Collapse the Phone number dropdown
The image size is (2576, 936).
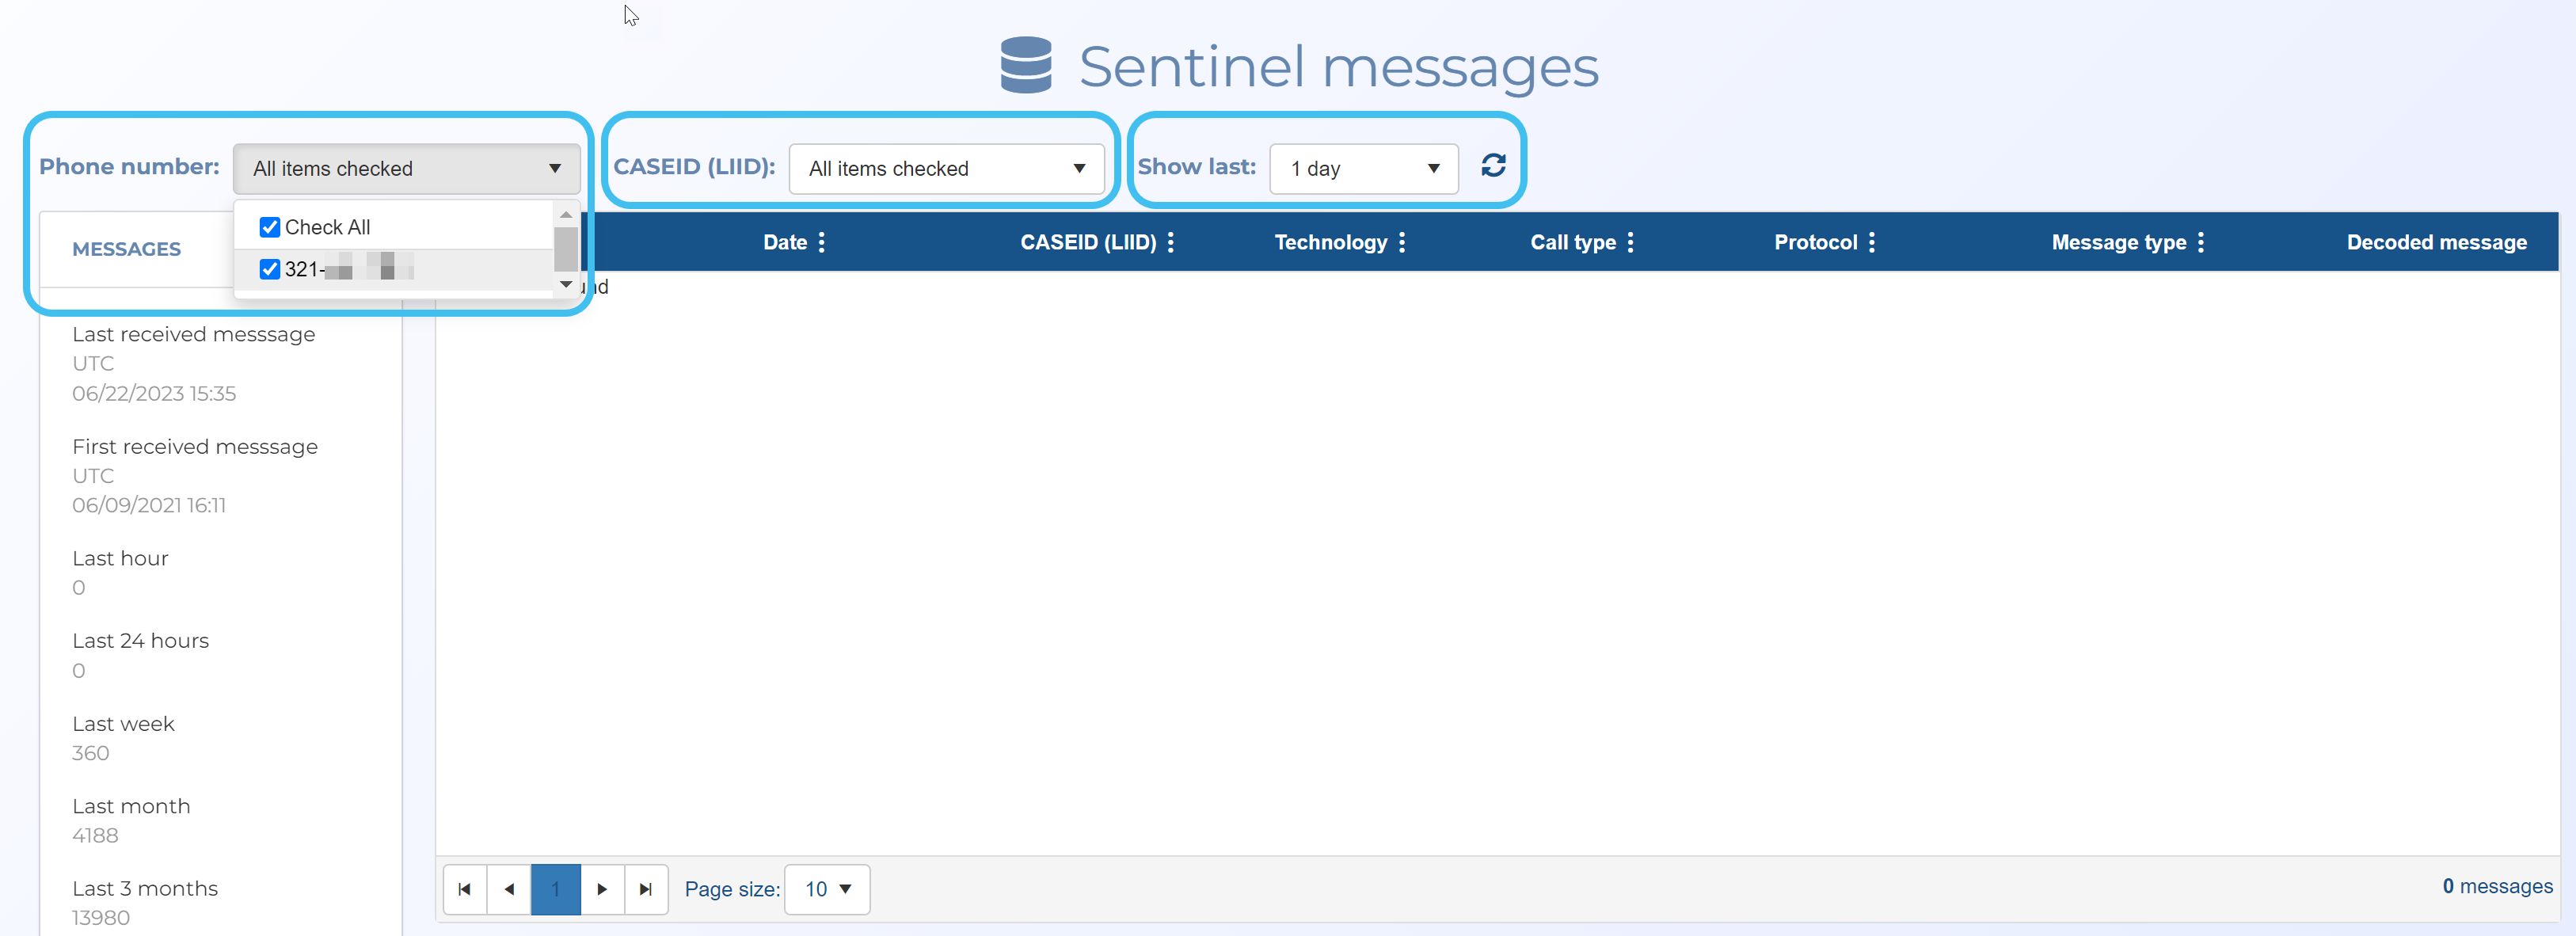point(406,168)
